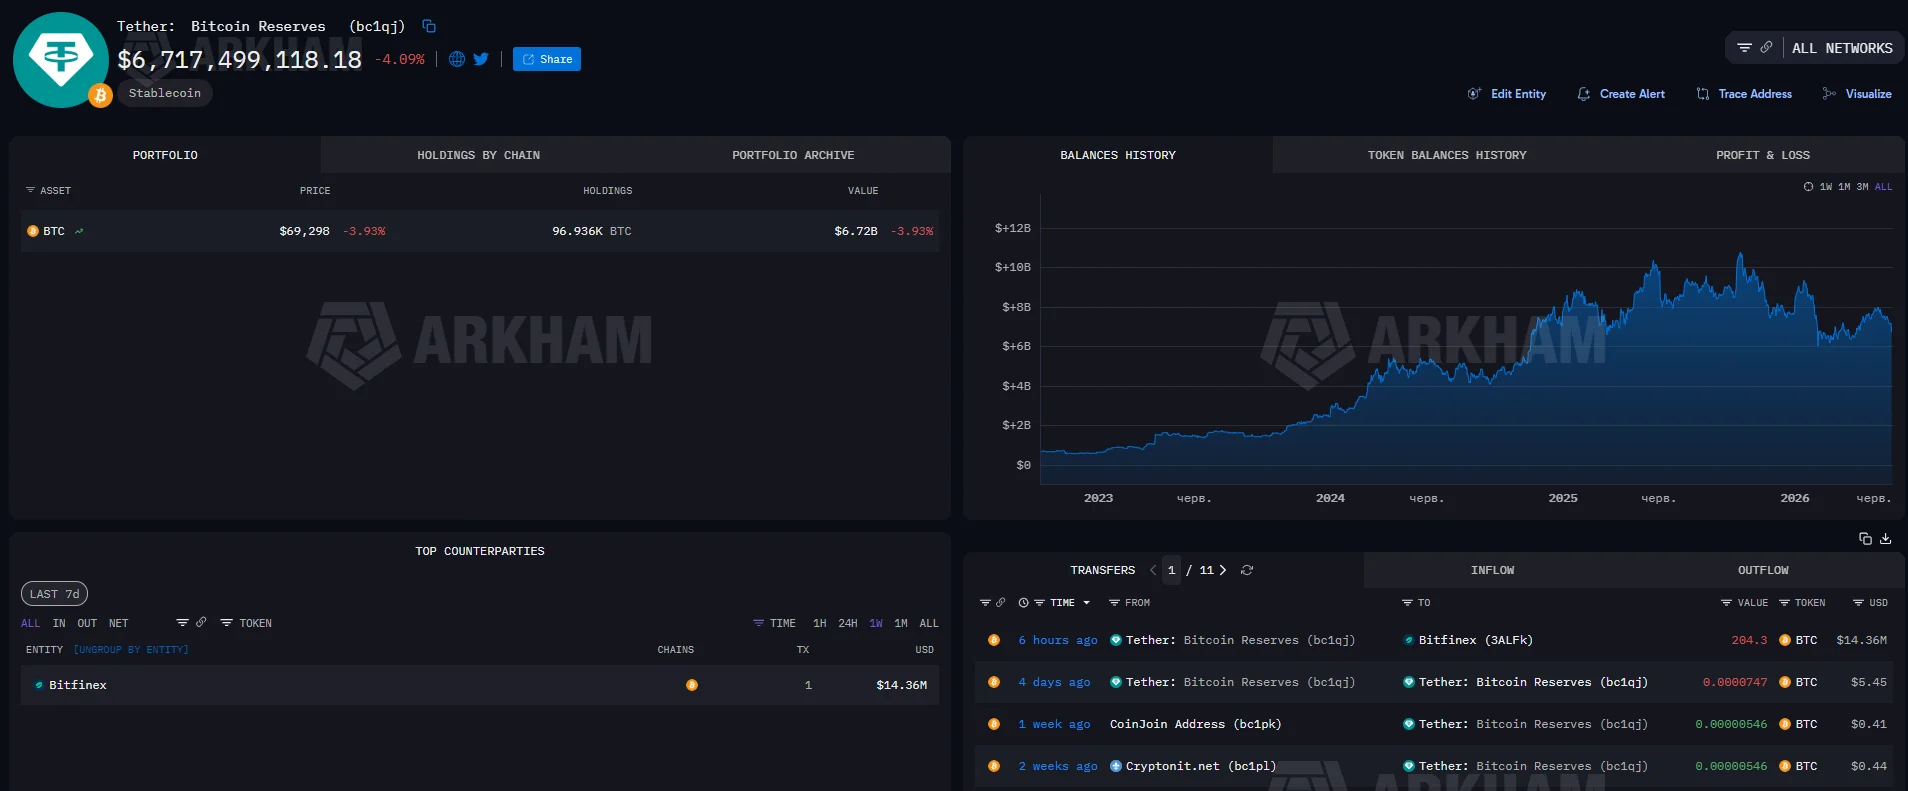1908x791 pixels.
Task: Filter portfolio by ASSET column
Action: click(x=48, y=190)
